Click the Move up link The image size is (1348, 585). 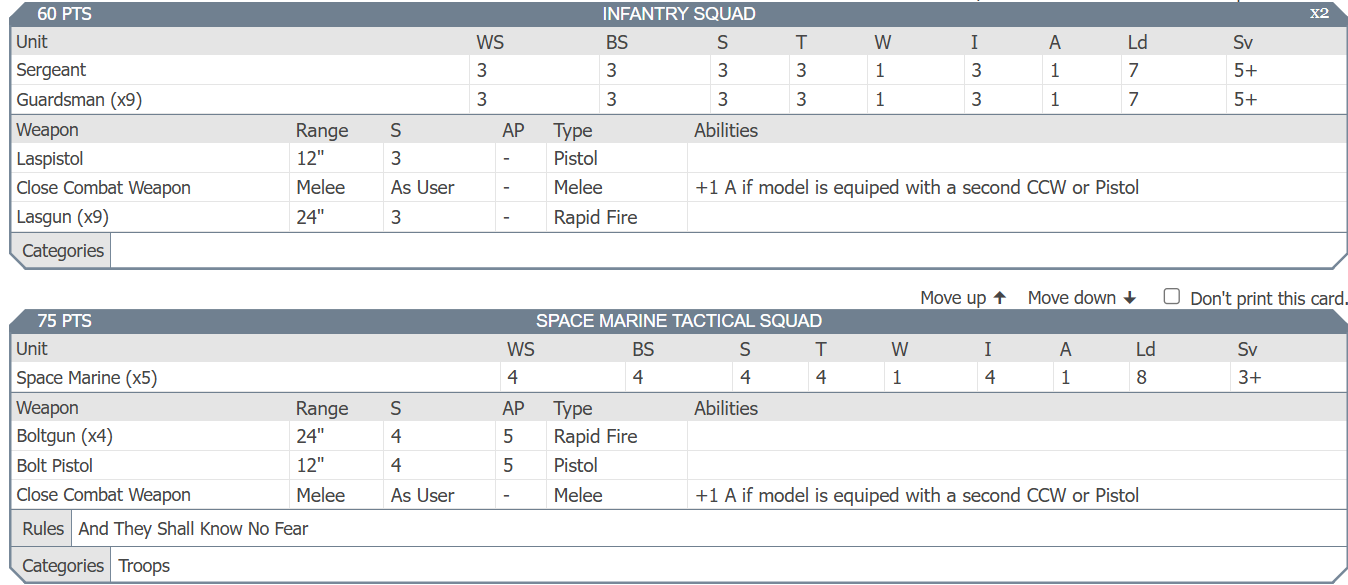963,298
